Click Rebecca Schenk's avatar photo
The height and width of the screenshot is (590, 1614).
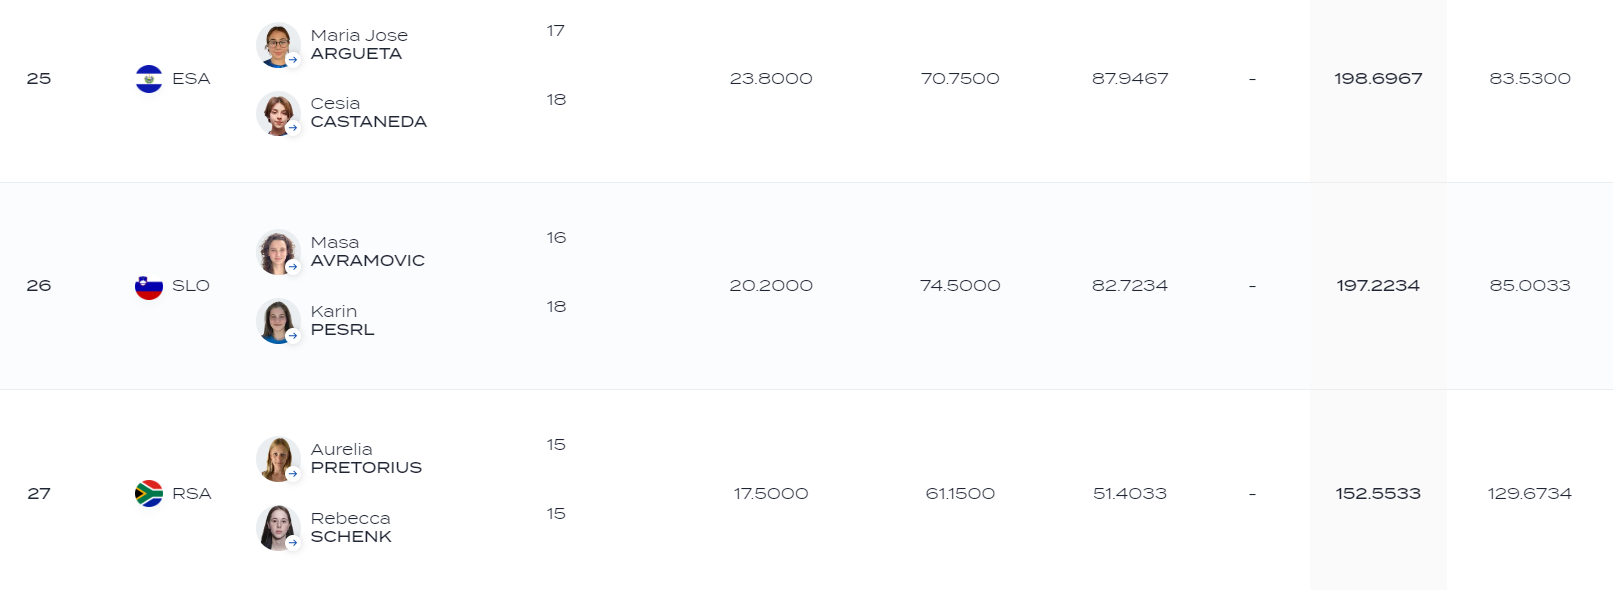click(278, 528)
